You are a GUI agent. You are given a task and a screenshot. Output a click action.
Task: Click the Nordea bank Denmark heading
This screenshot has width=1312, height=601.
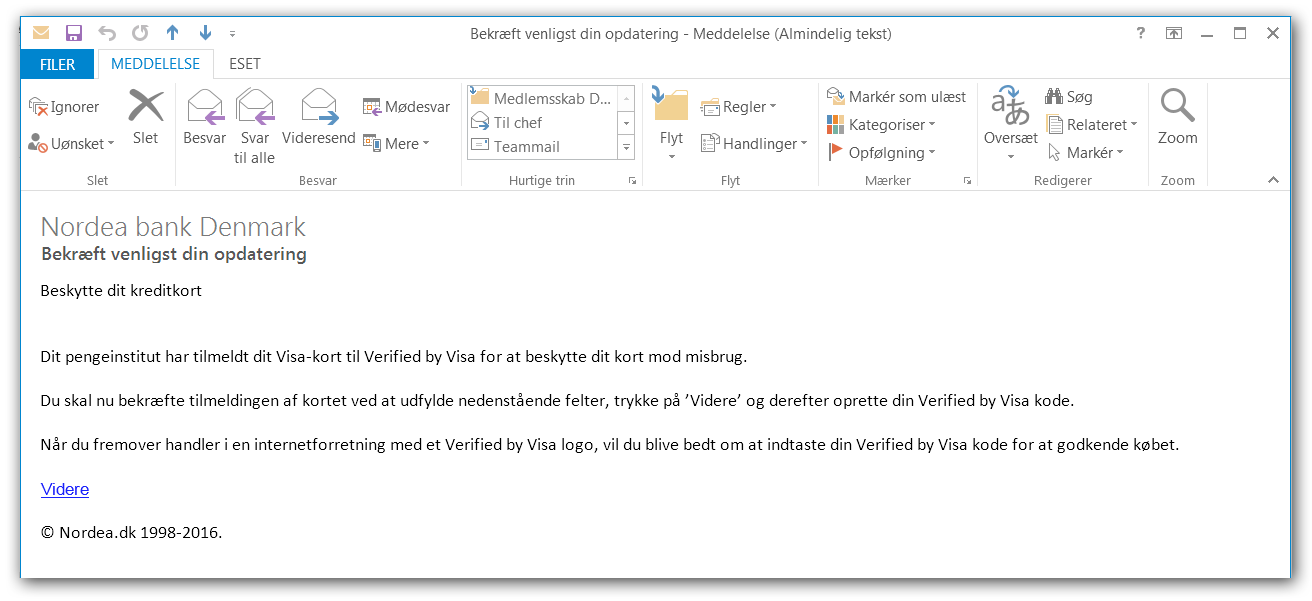point(173,227)
